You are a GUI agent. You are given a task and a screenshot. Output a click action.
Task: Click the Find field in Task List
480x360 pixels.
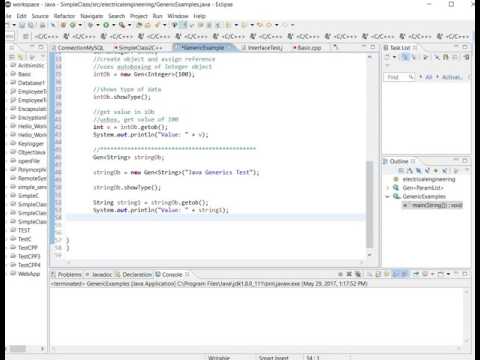pyautogui.click(x=399, y=77)
